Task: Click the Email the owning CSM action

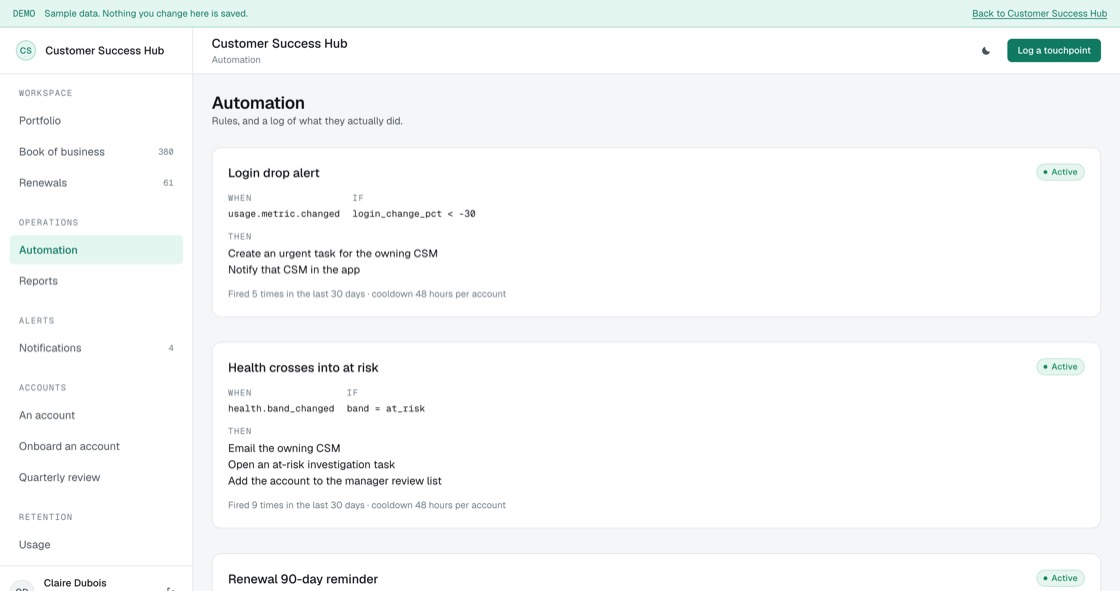Action: [x=284, y=448]
